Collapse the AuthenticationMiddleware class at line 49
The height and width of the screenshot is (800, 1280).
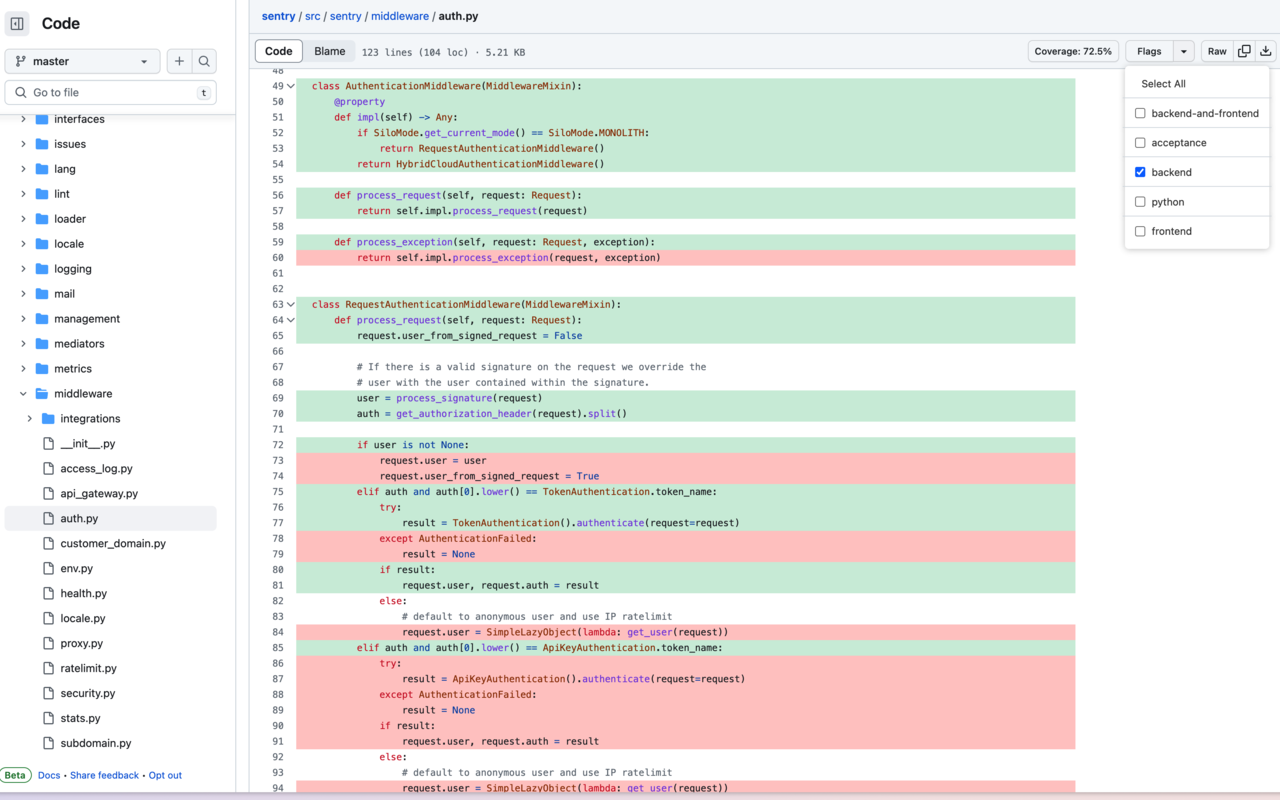tap(290, 86)
